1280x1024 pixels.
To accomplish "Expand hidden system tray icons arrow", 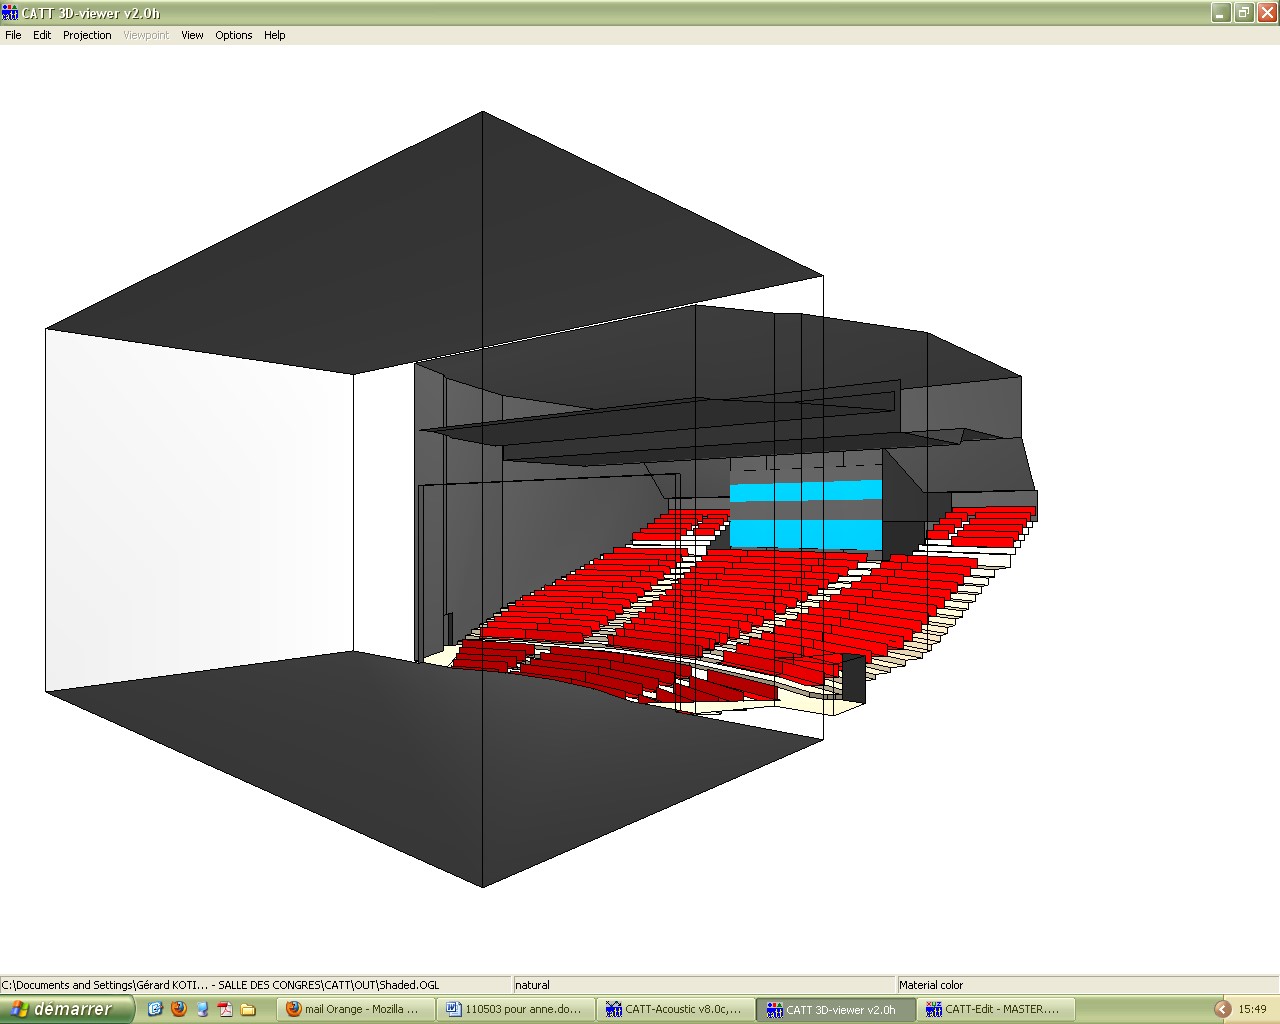I will pos(1222,1009).
